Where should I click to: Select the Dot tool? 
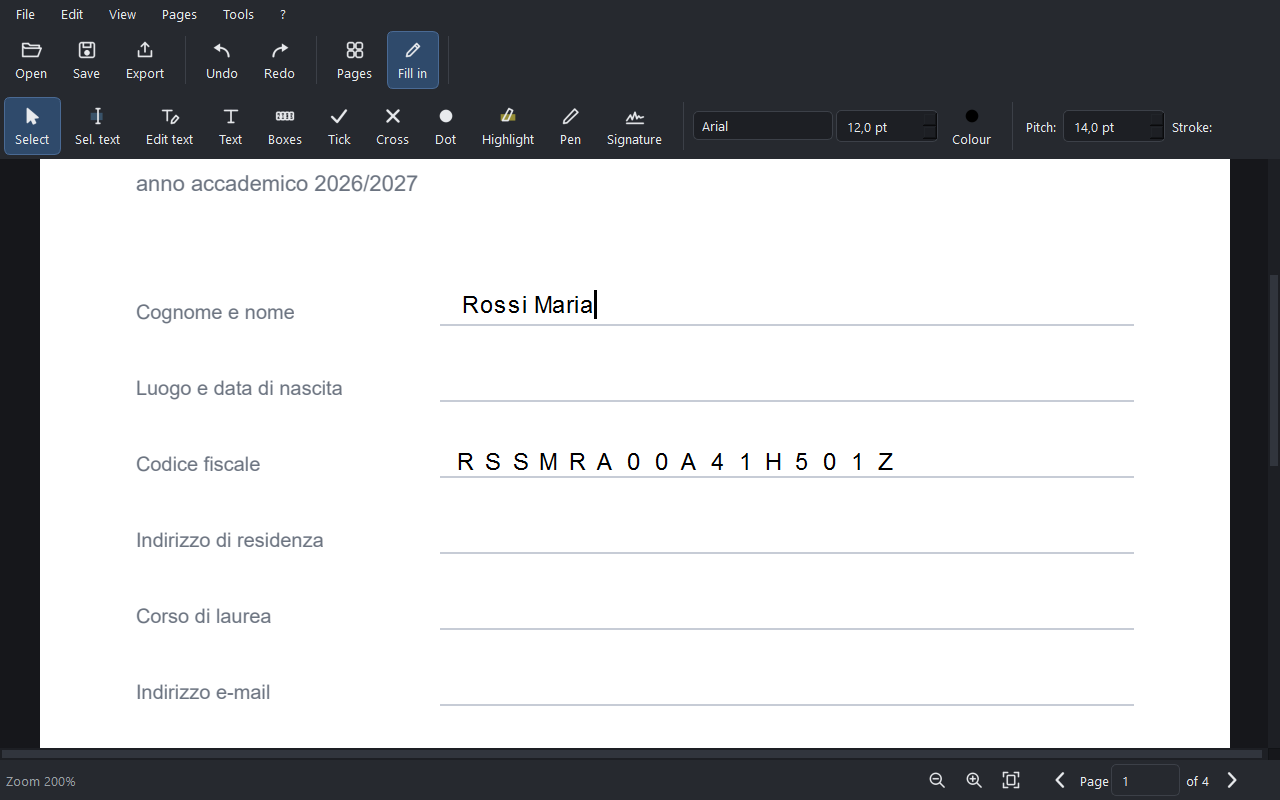(446, 126)
